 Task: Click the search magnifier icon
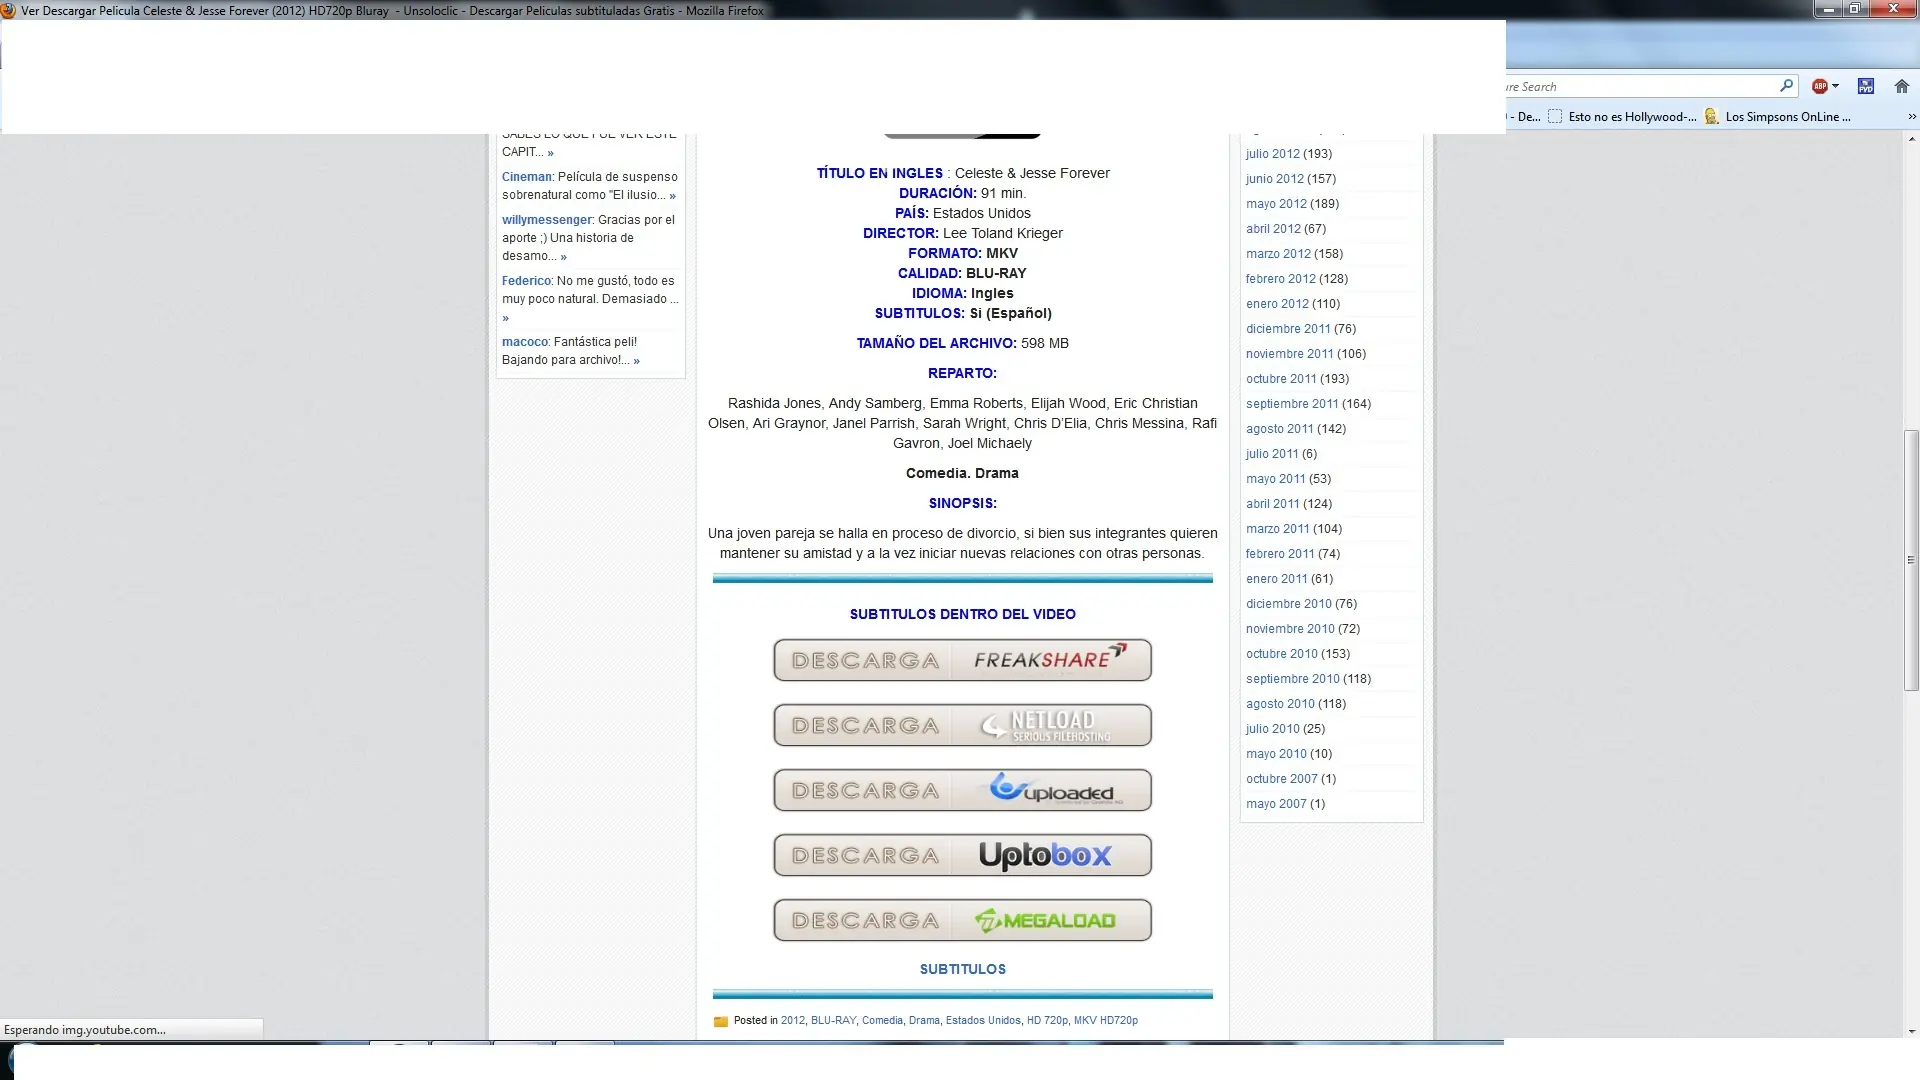coord(1786,86)
